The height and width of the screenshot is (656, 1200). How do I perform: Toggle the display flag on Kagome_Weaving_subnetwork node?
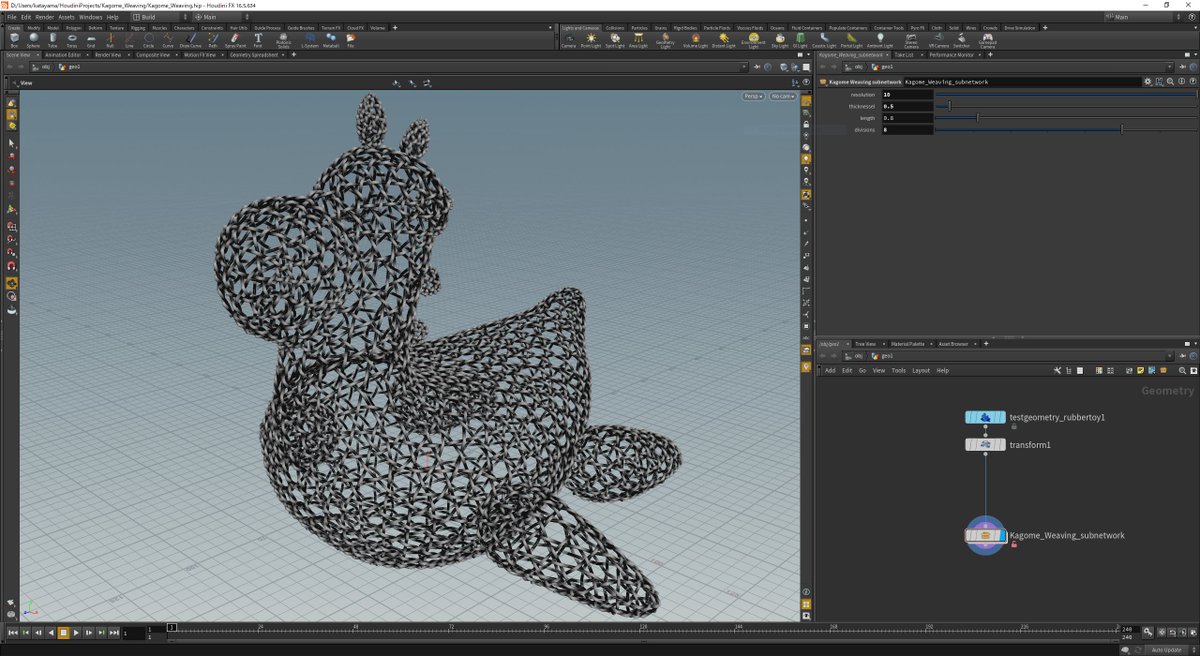pos(1002,536)
